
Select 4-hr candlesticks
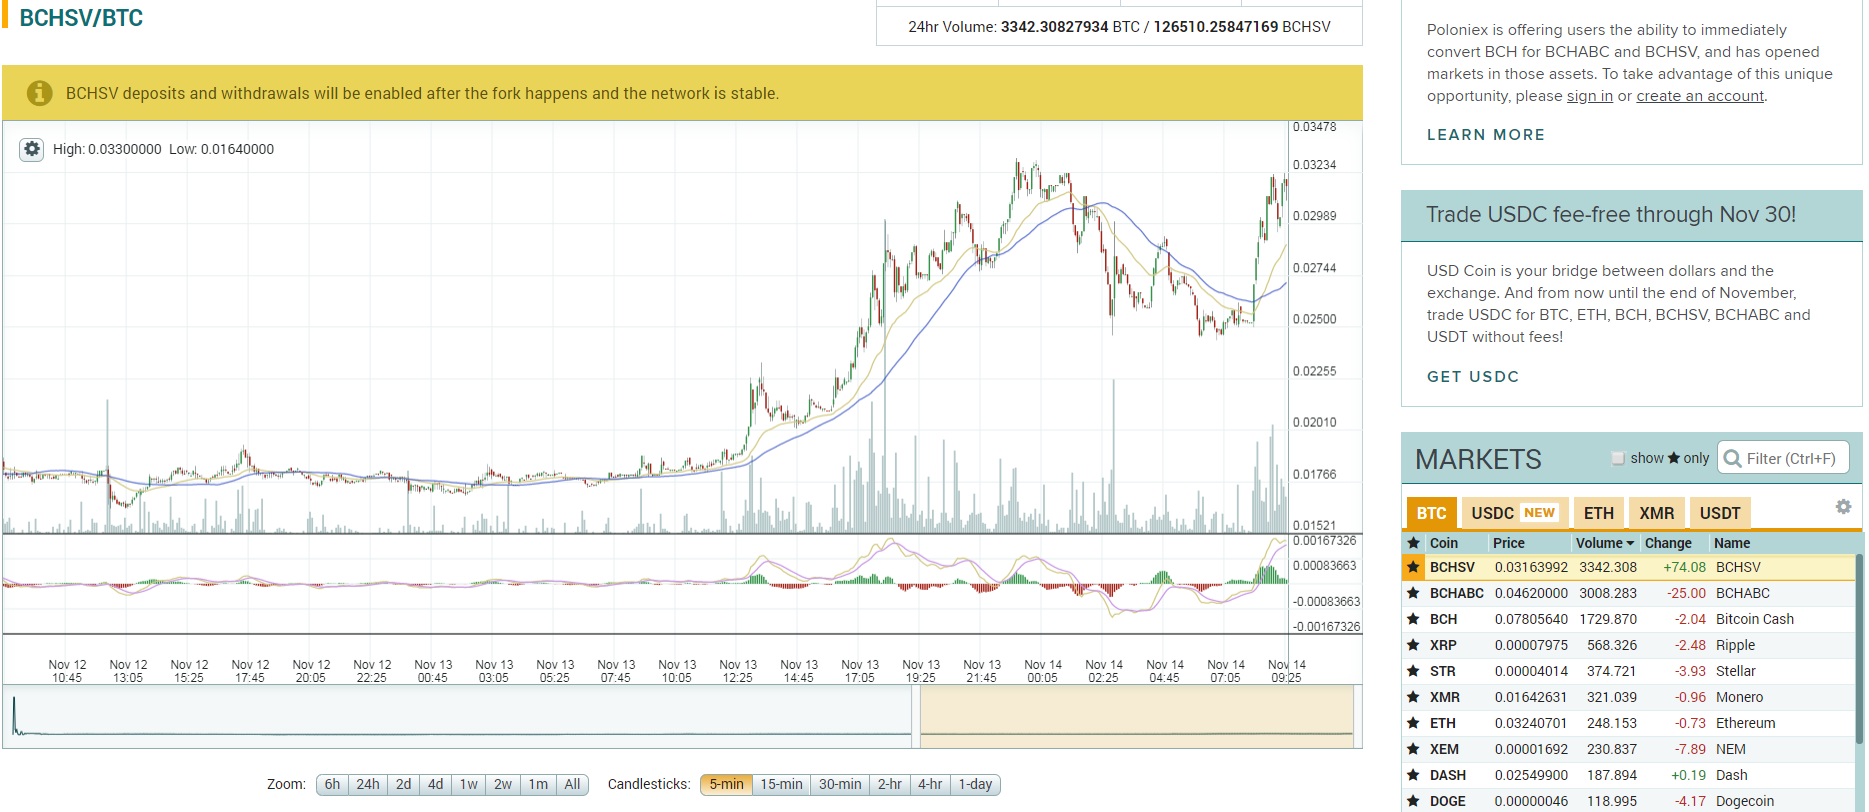[930, 784]
